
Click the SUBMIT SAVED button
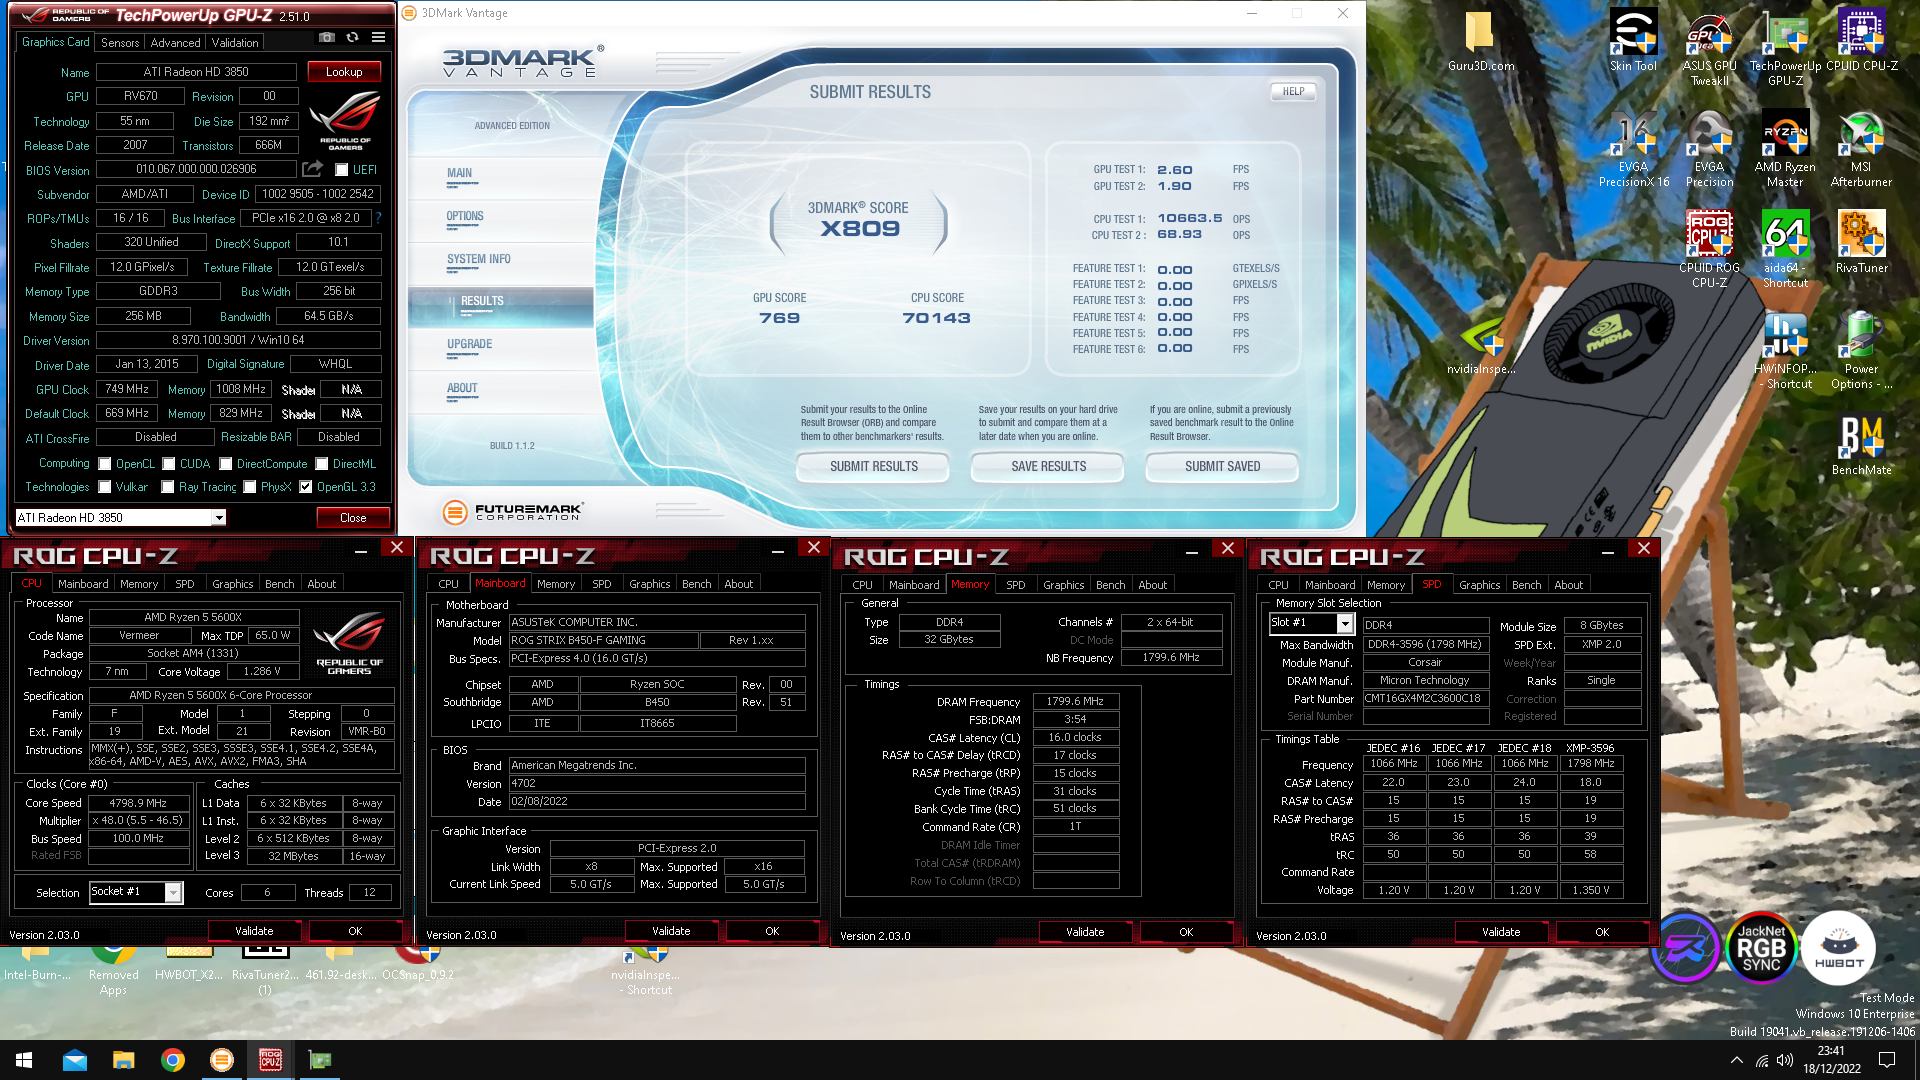(x=1222, y=466)
